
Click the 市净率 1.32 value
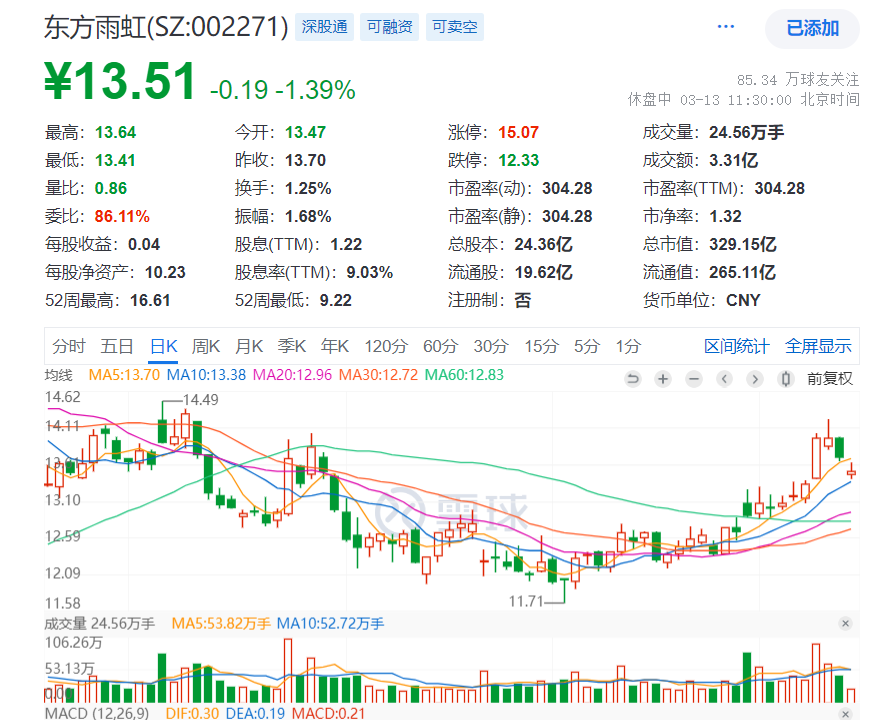tap(725, 217)
